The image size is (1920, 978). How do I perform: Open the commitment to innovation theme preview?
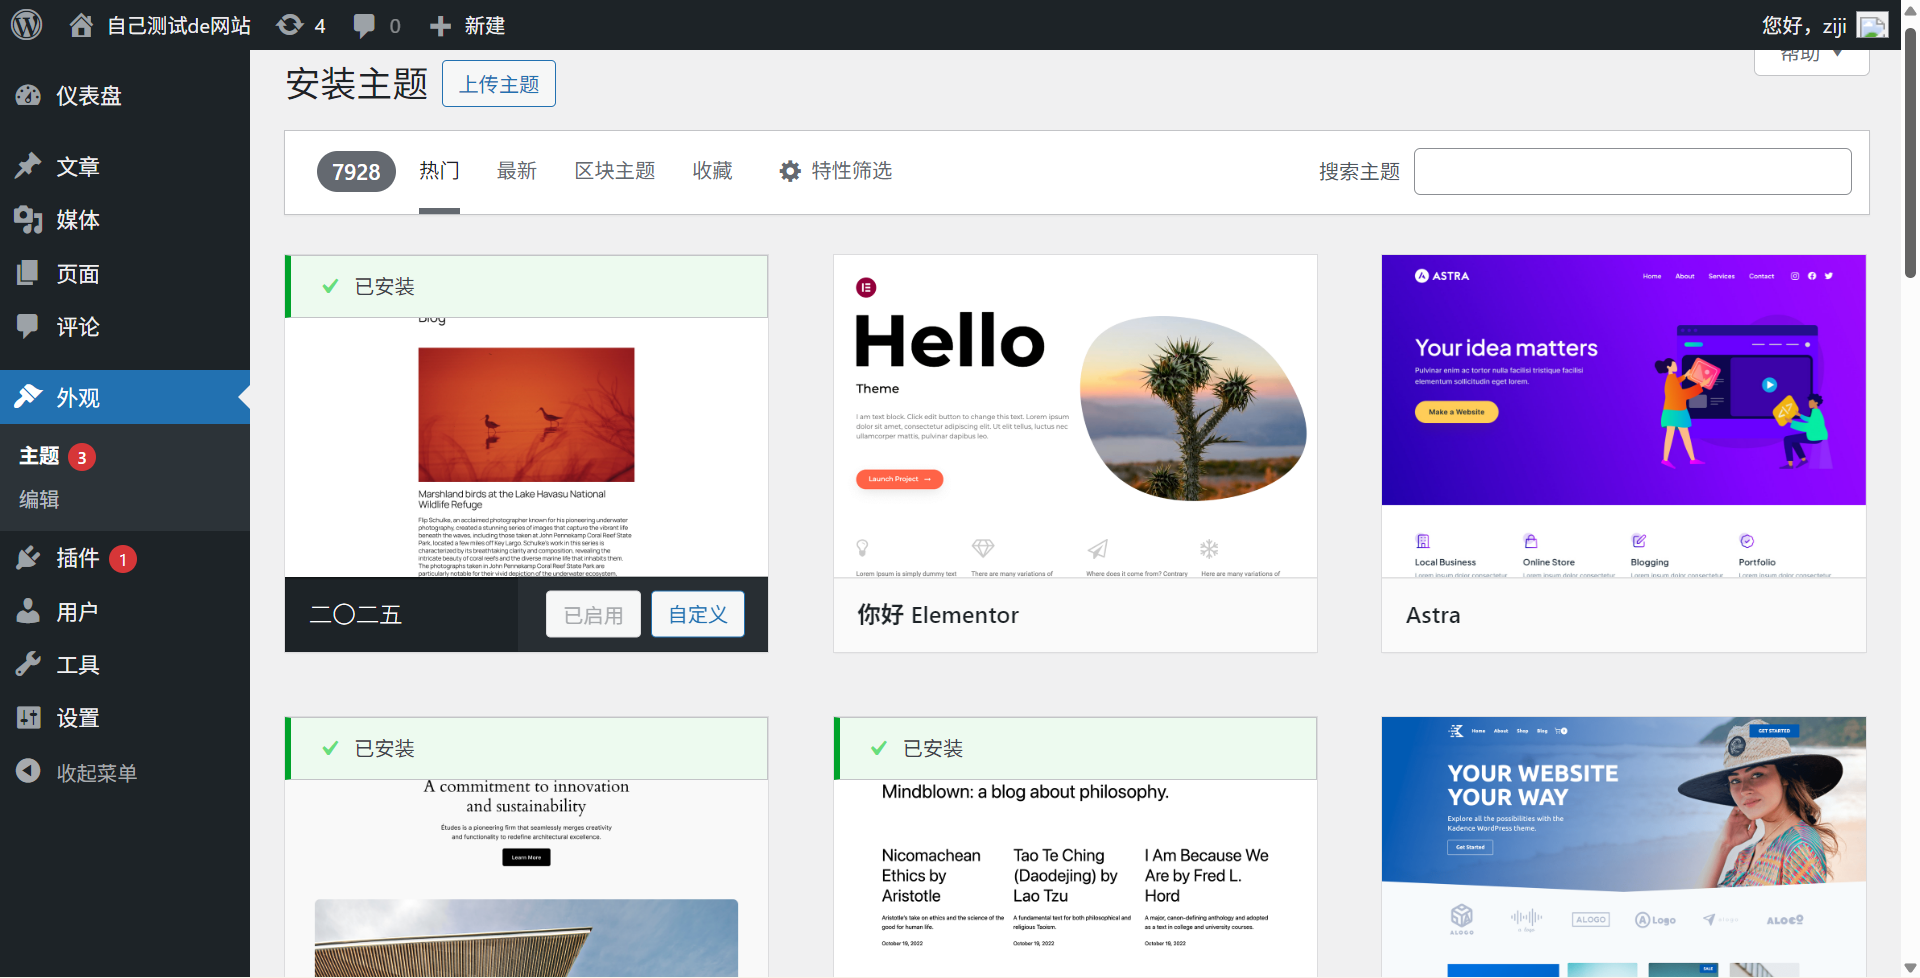click(526, 878)
